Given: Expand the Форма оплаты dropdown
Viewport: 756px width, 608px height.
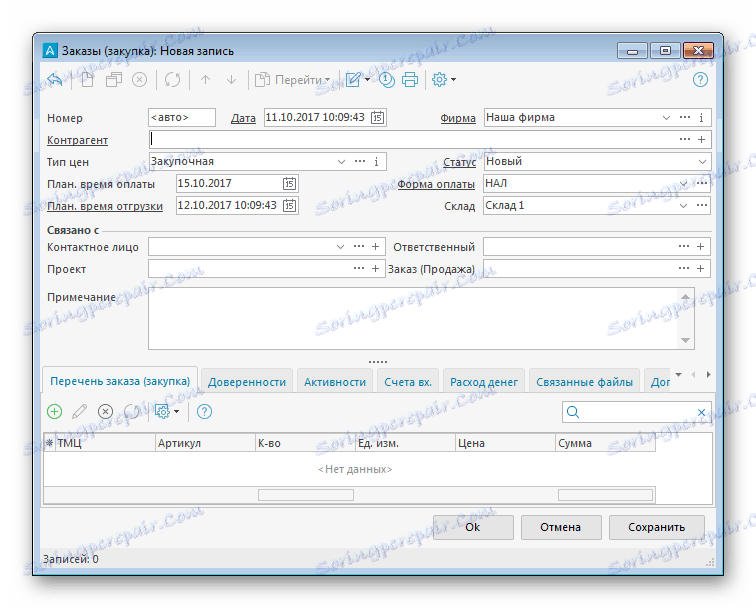Looking at the screenshot, I should tap(683, 184).
